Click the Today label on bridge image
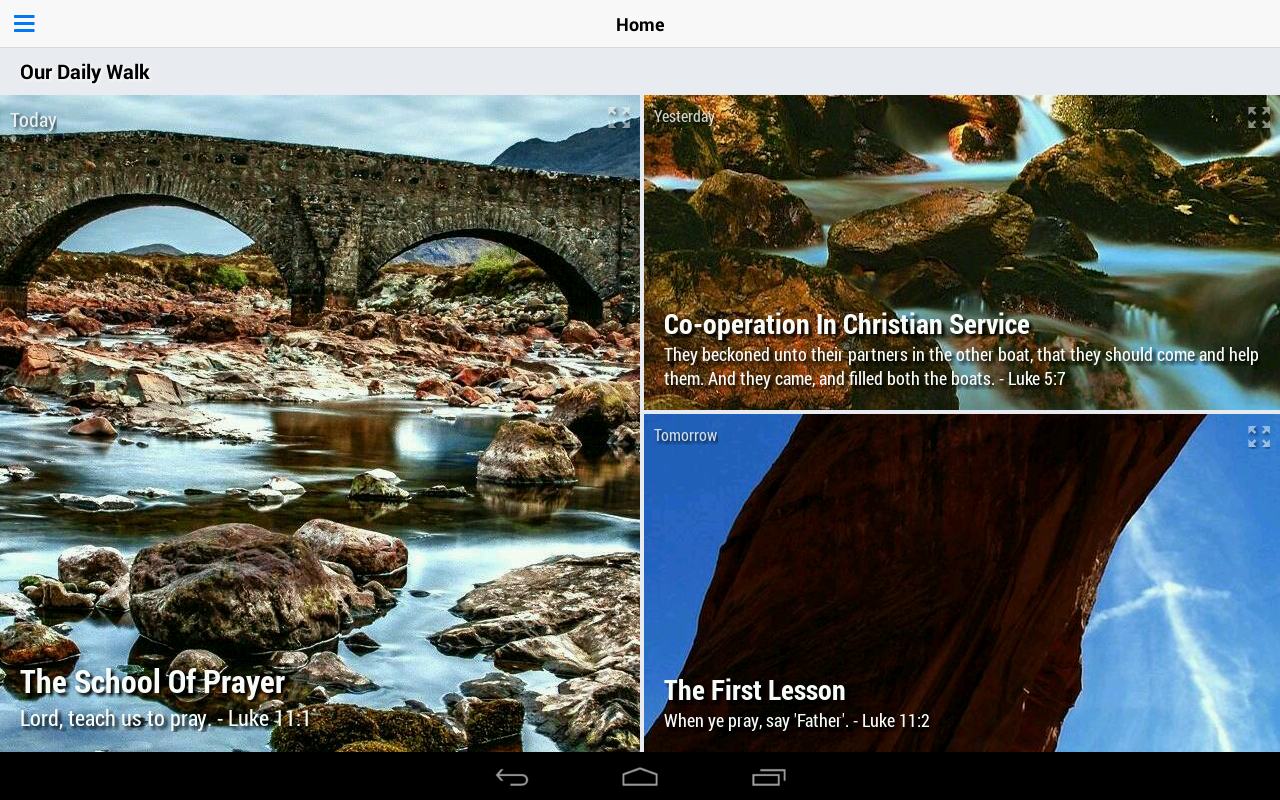The image size is (1280, 800). coord(33,120)
